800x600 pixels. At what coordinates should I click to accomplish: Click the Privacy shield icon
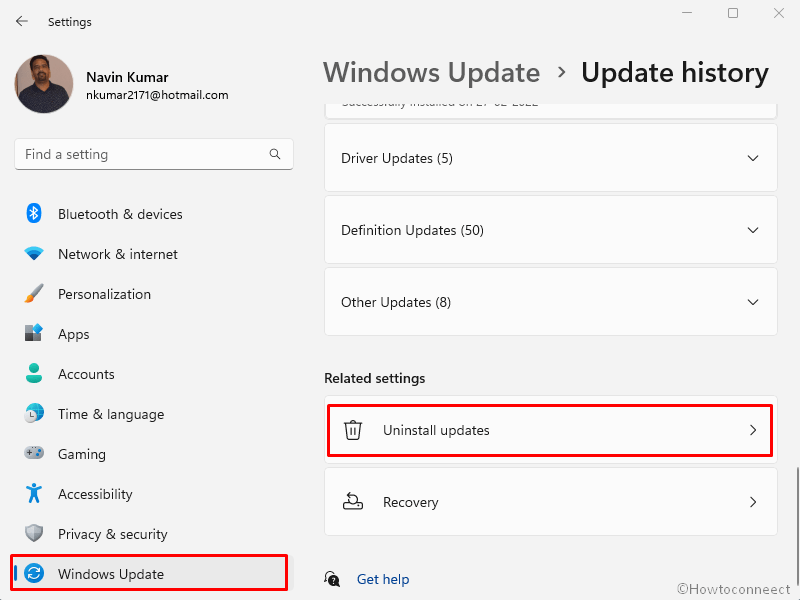pos(34,533)
